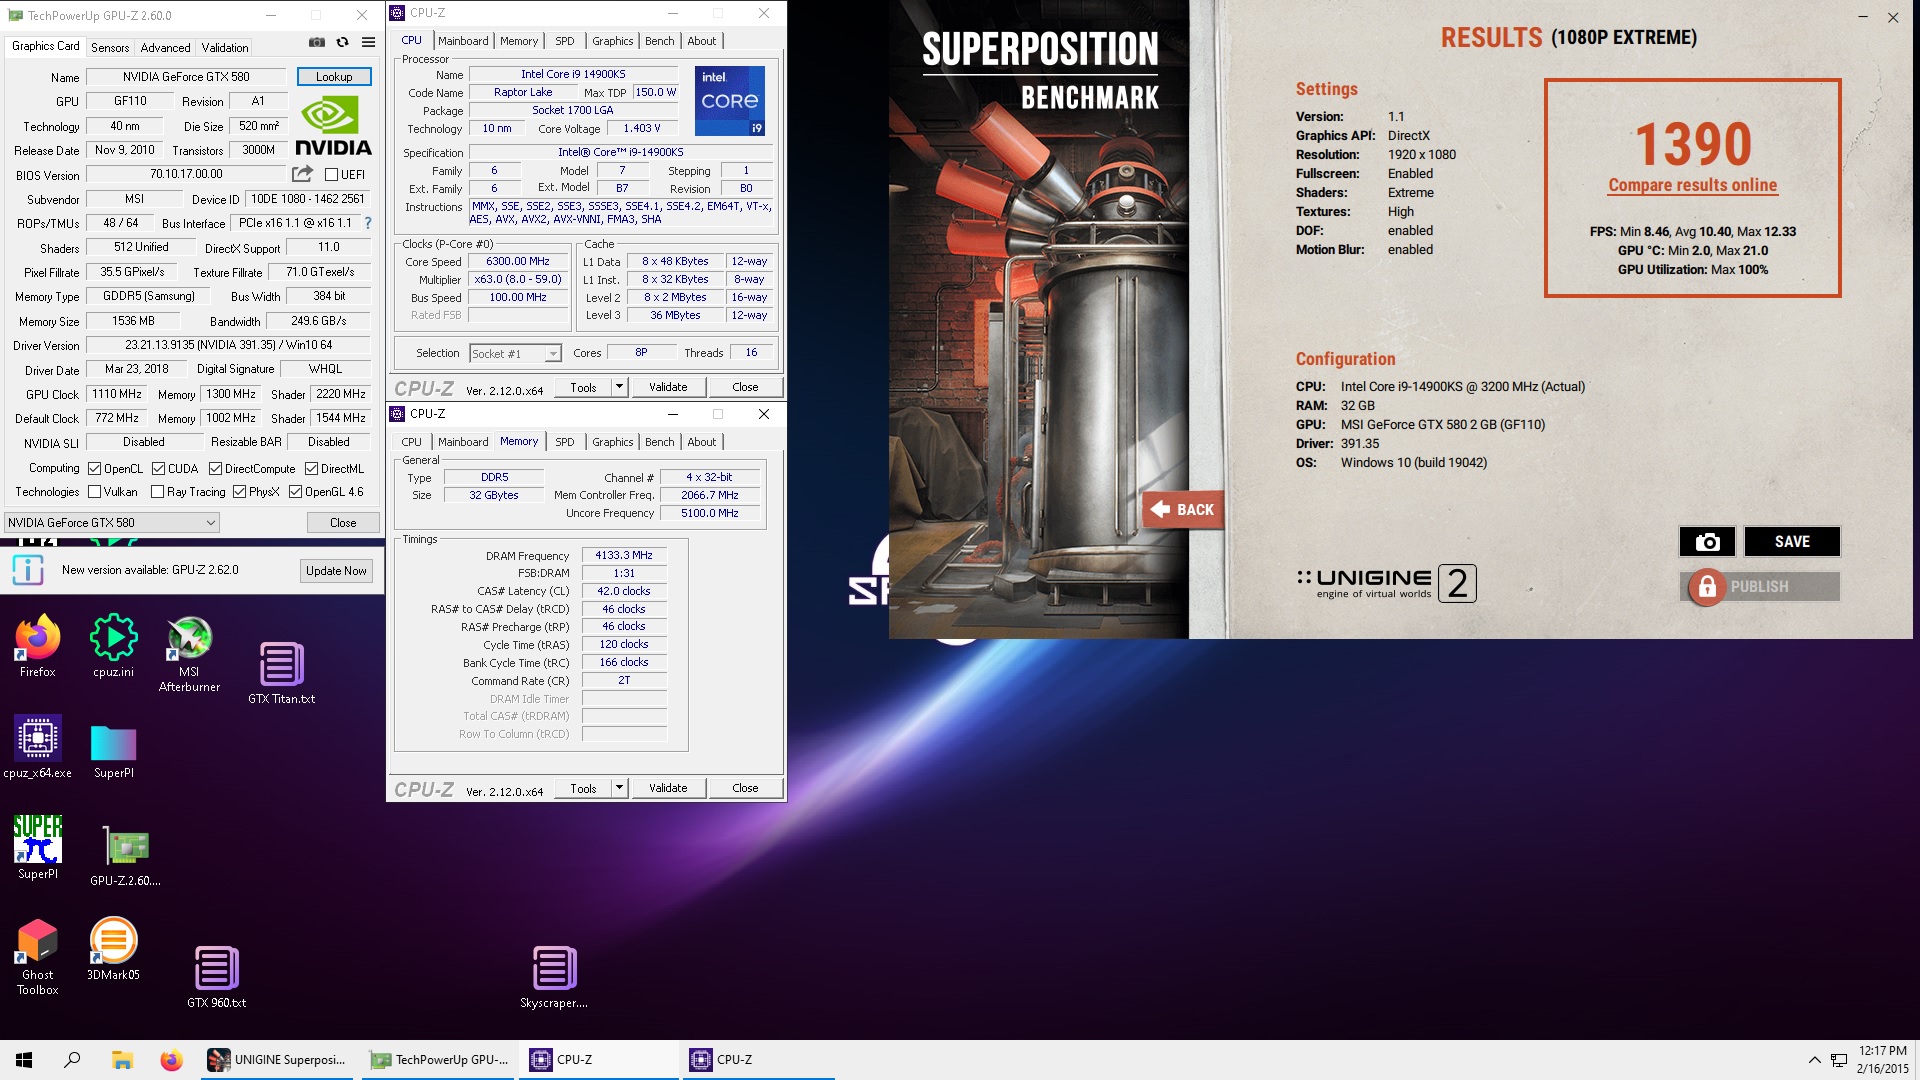1920x1080 pixels.
Task: Click the Superposition BACK button
Action: point(1183,510)
